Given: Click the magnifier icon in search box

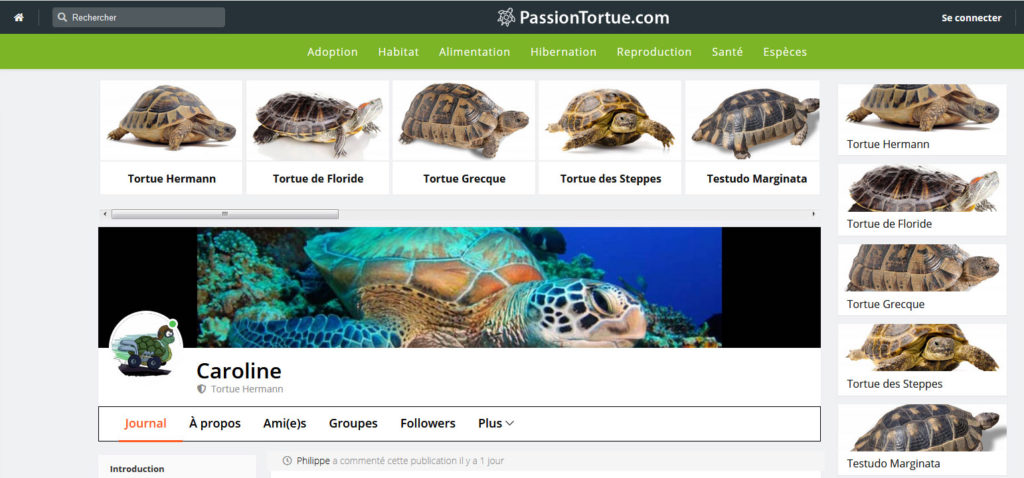Looking at the screenshot, I should (x=62, y=18).
